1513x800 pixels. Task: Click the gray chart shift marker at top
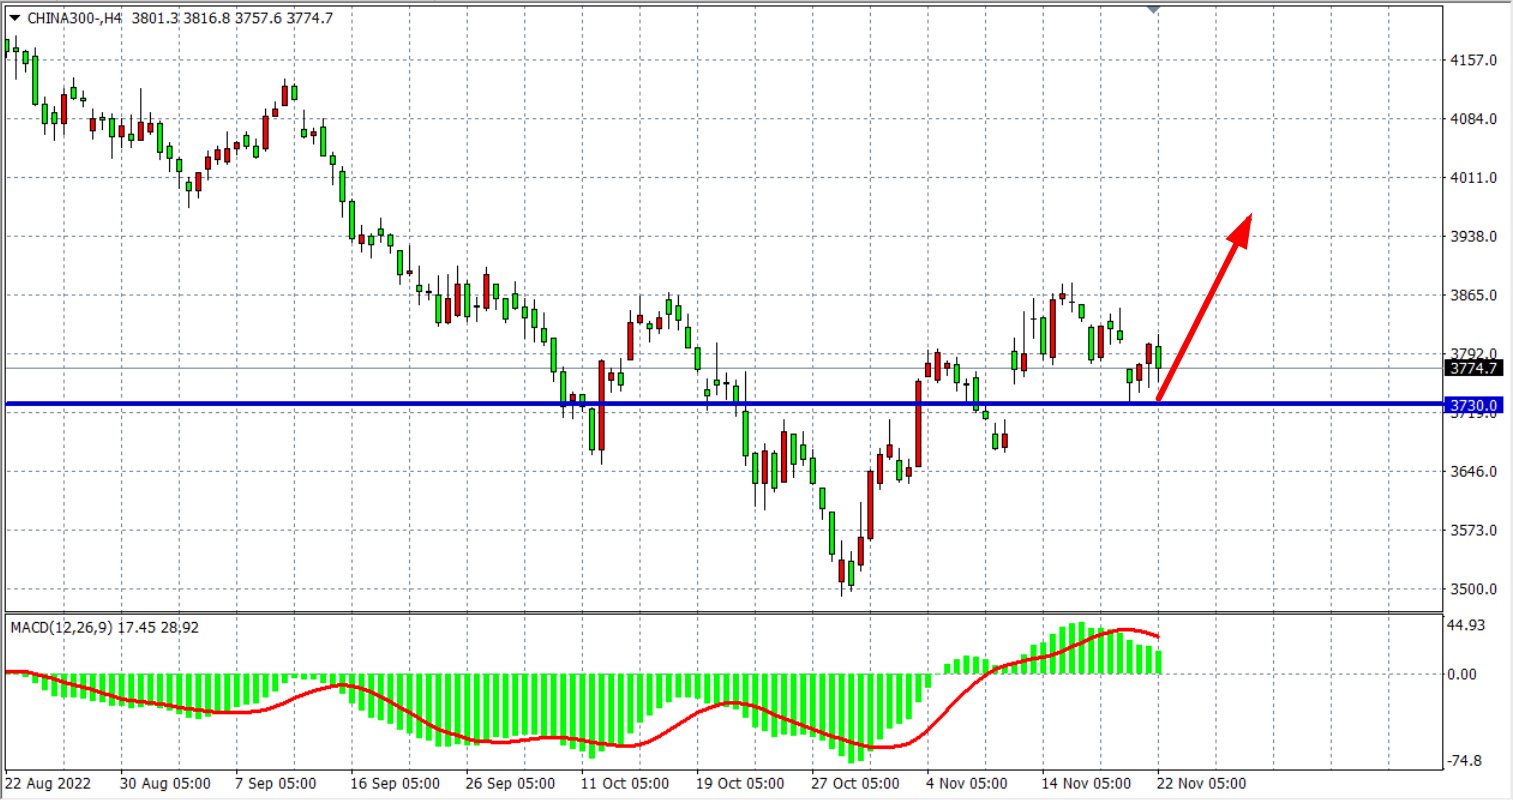1154,9
